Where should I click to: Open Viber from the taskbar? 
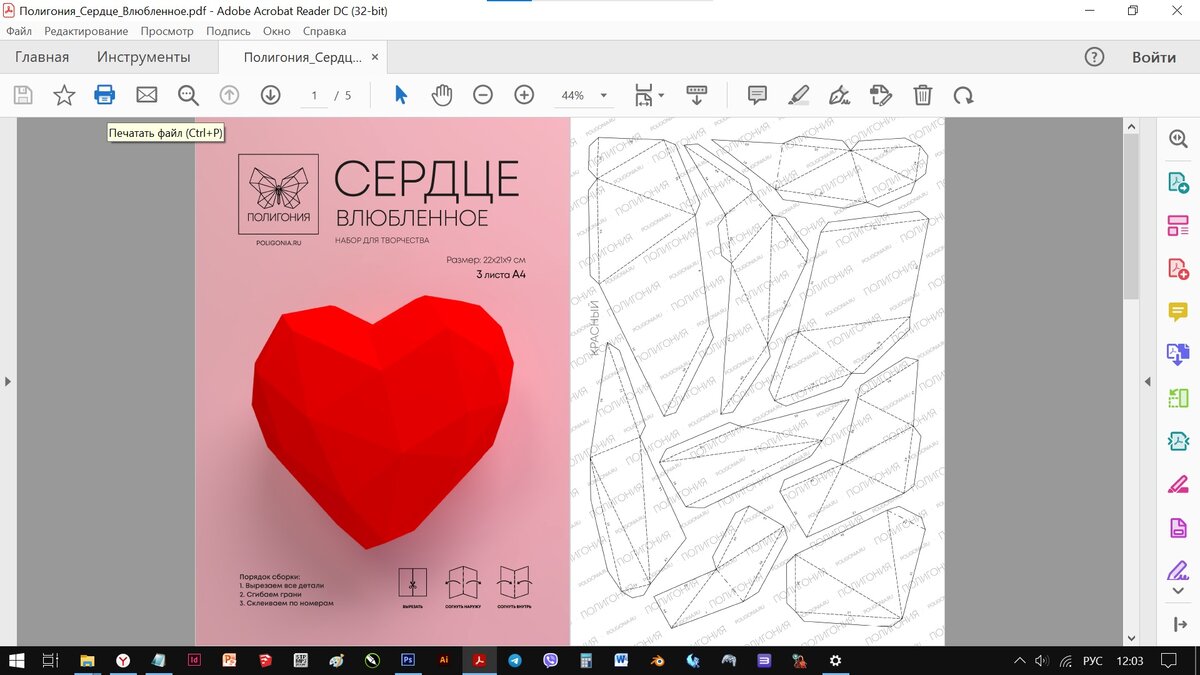pos(550,661)
